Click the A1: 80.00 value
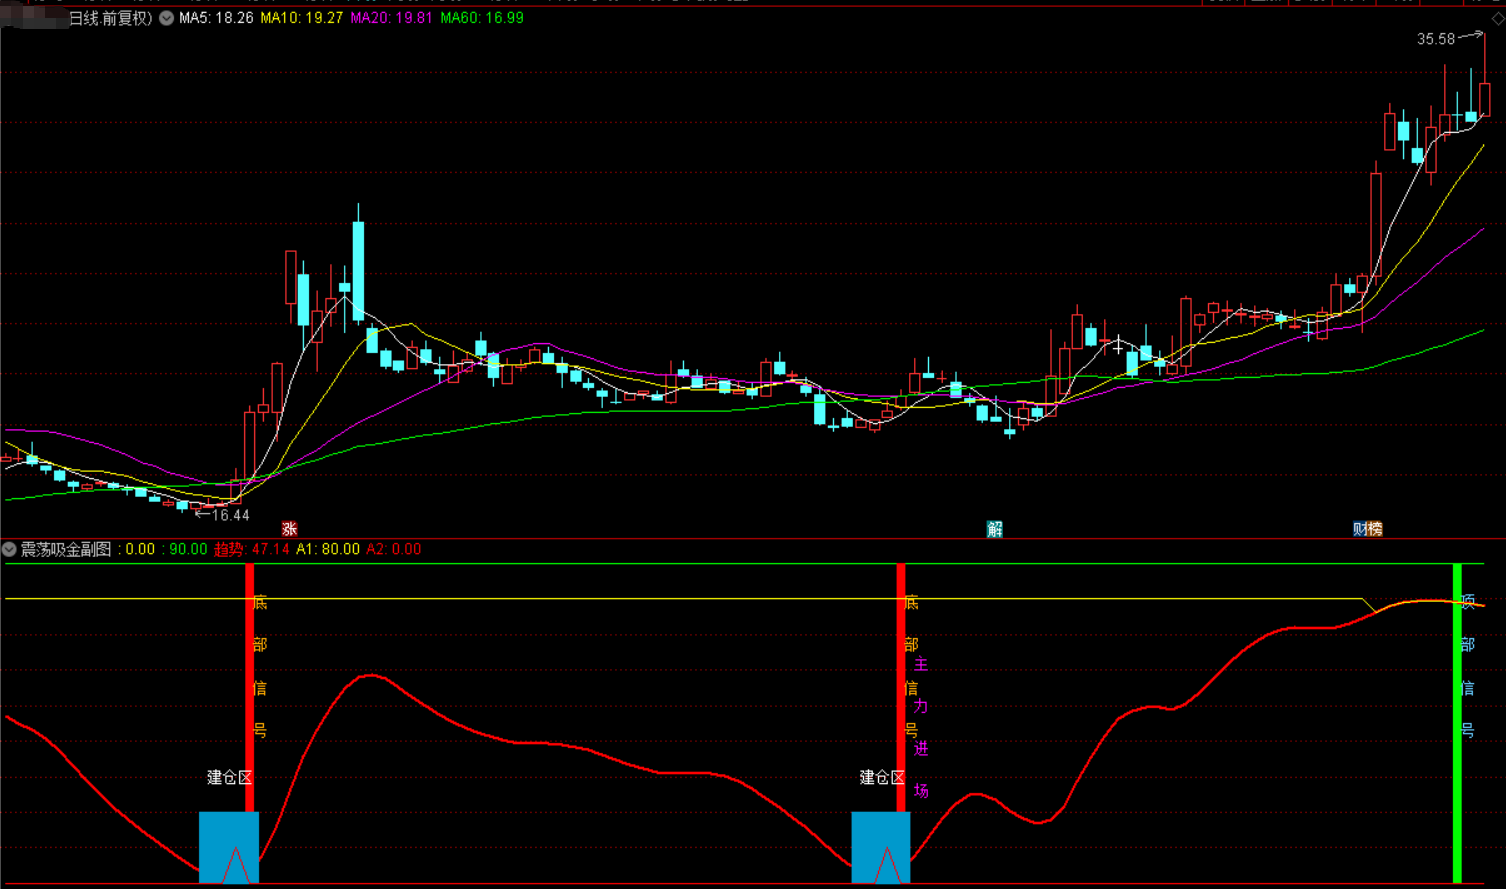Screen dimensions: 1506x889 pos(328,549)
